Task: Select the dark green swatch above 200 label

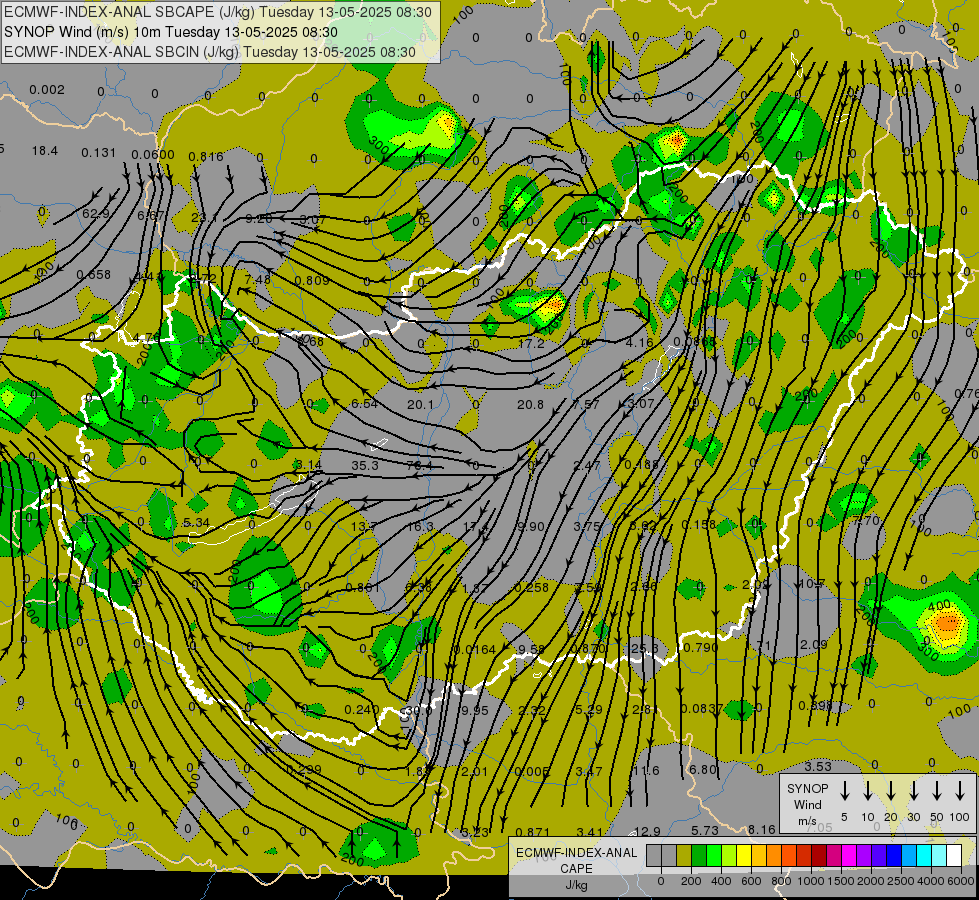Action: point(699,856)
